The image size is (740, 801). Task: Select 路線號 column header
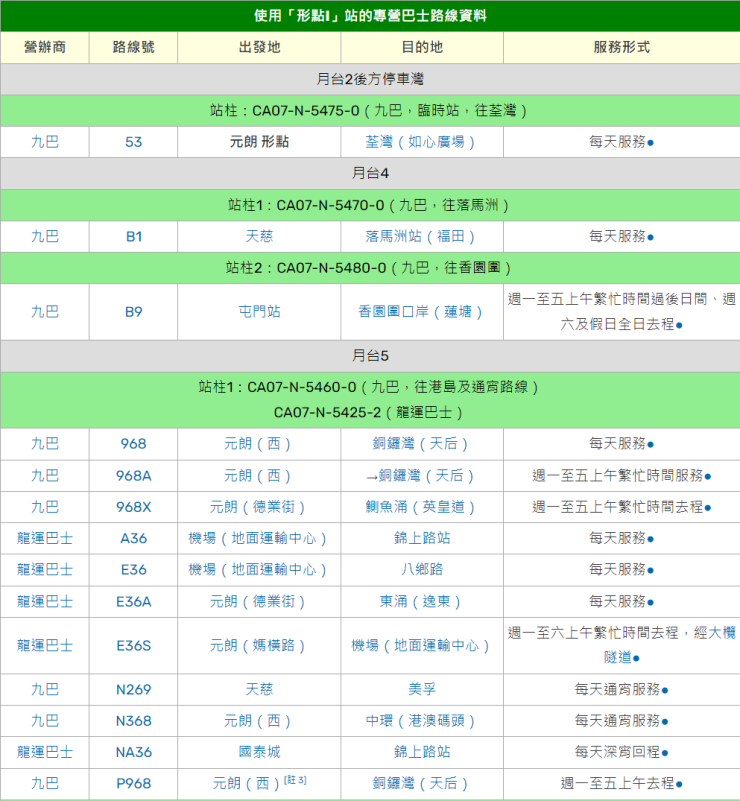click(x=133, y=47)
